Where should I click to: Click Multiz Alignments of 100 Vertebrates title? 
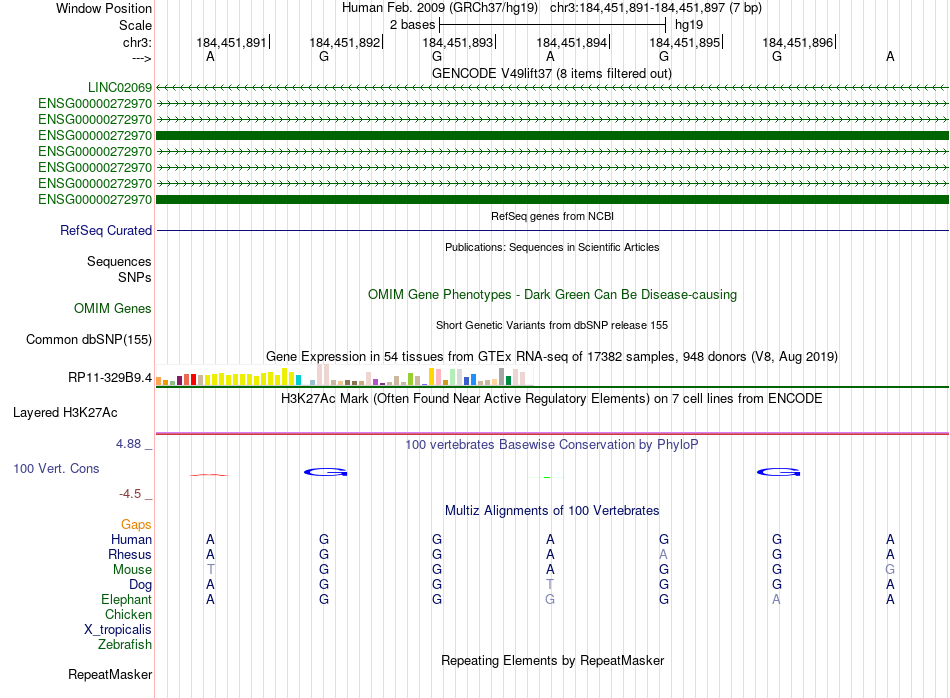(552, 511)
